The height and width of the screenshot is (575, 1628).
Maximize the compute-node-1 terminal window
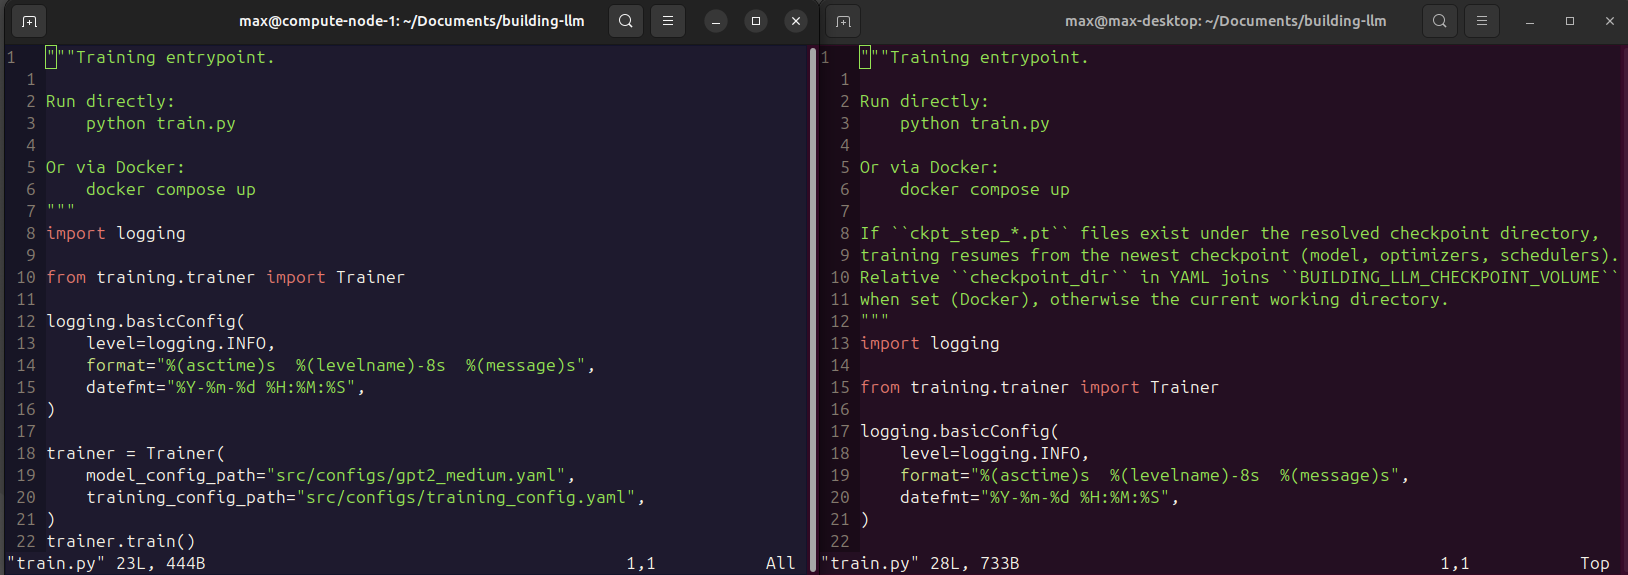[x=756, y=21]
